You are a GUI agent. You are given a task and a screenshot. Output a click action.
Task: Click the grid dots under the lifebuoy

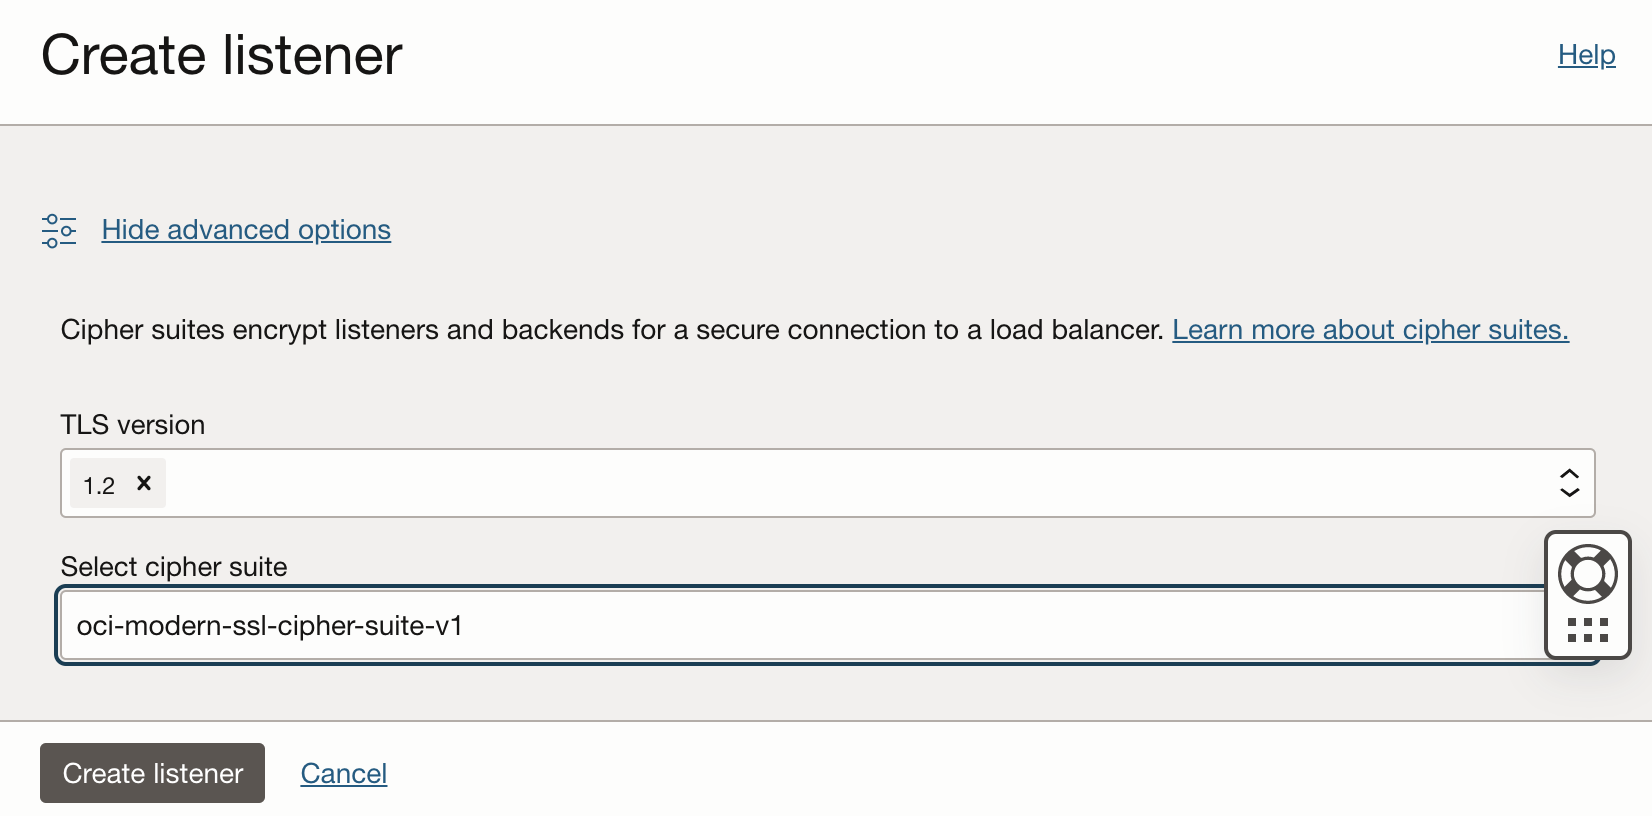click(x=1587, y=630)
